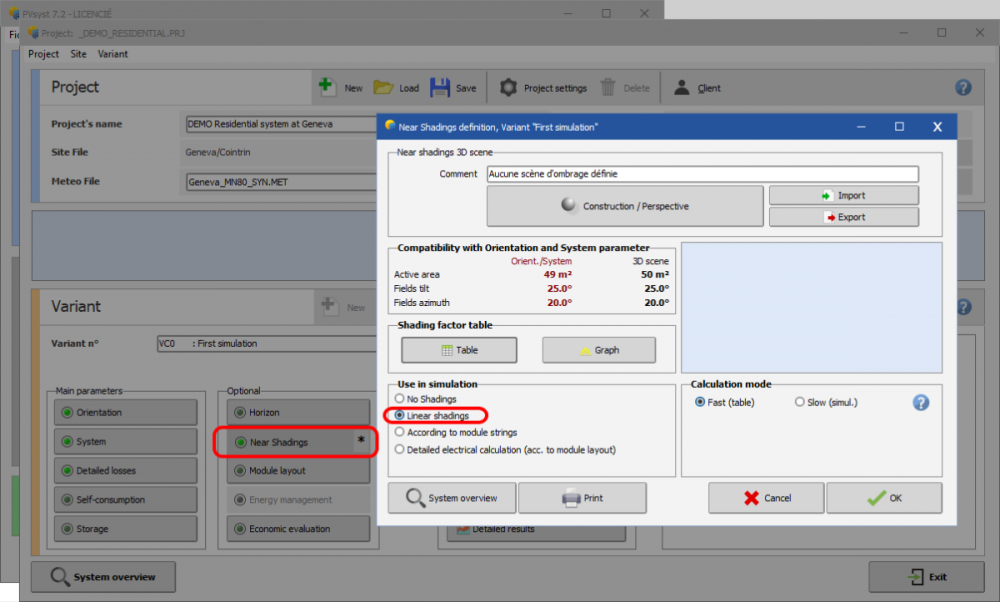Viewport: 1000px width, 602px height.
Task: Click the Client person icon
Action: (x=682, y=87)
